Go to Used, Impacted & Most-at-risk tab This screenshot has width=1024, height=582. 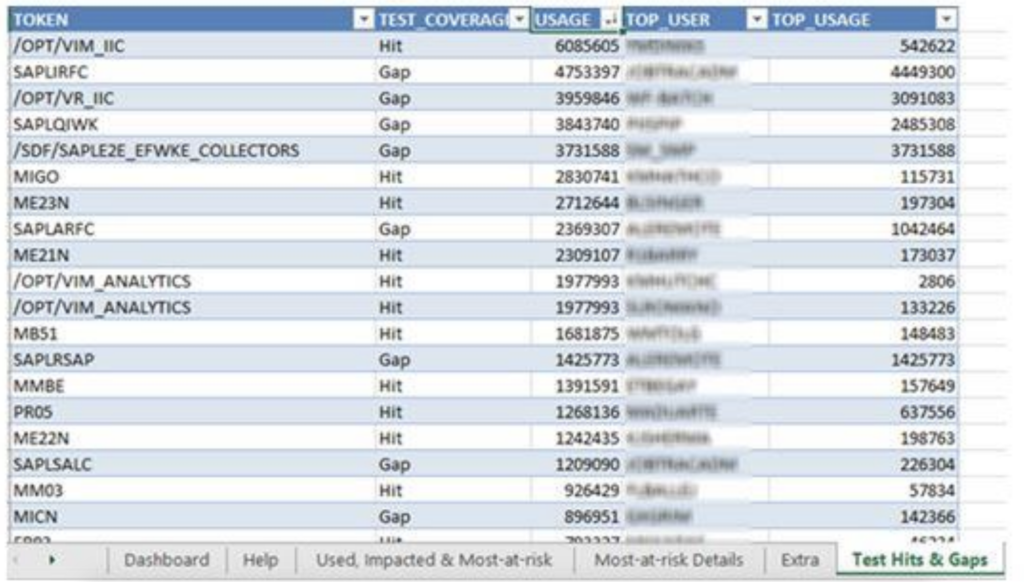[x=434, y=560]
